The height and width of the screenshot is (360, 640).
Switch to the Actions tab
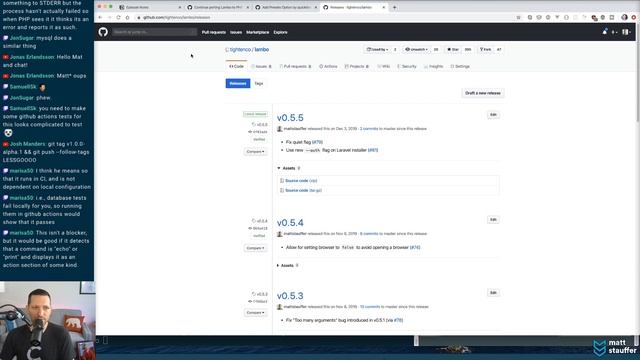(328, 66)
